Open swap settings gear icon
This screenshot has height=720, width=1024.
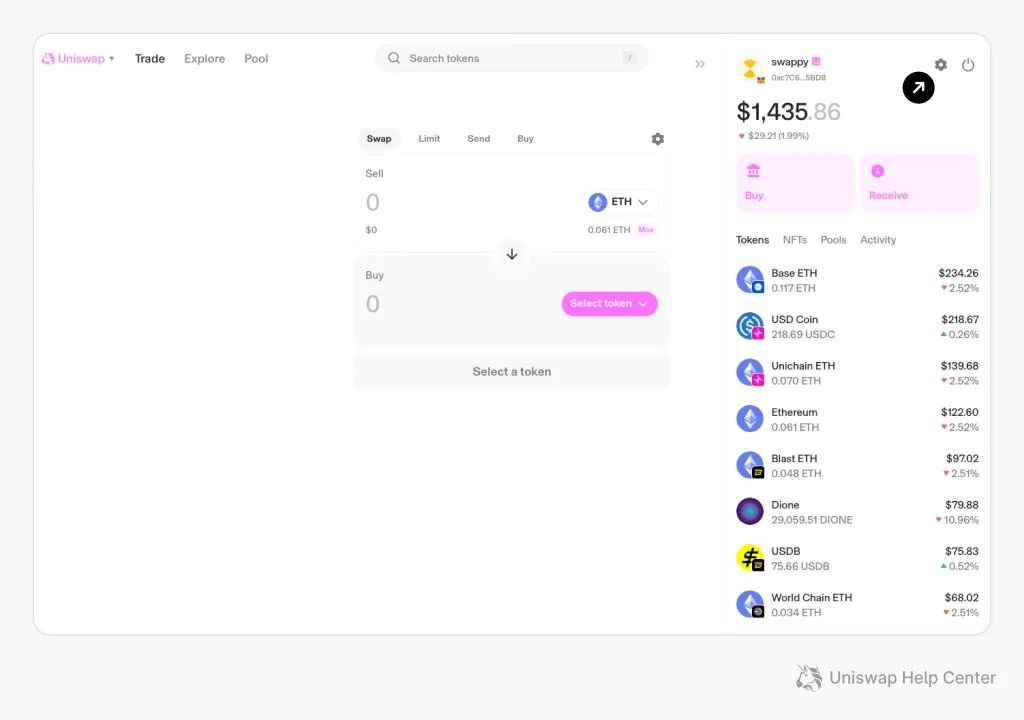[x=658, y=139]
